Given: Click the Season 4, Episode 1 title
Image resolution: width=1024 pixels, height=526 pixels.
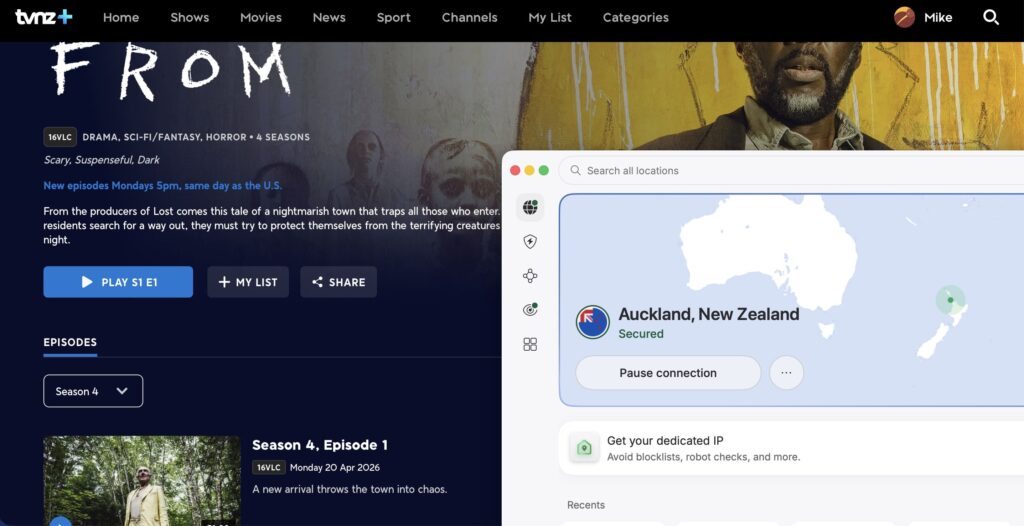Looking at the screenshot, I should point(320,445).
